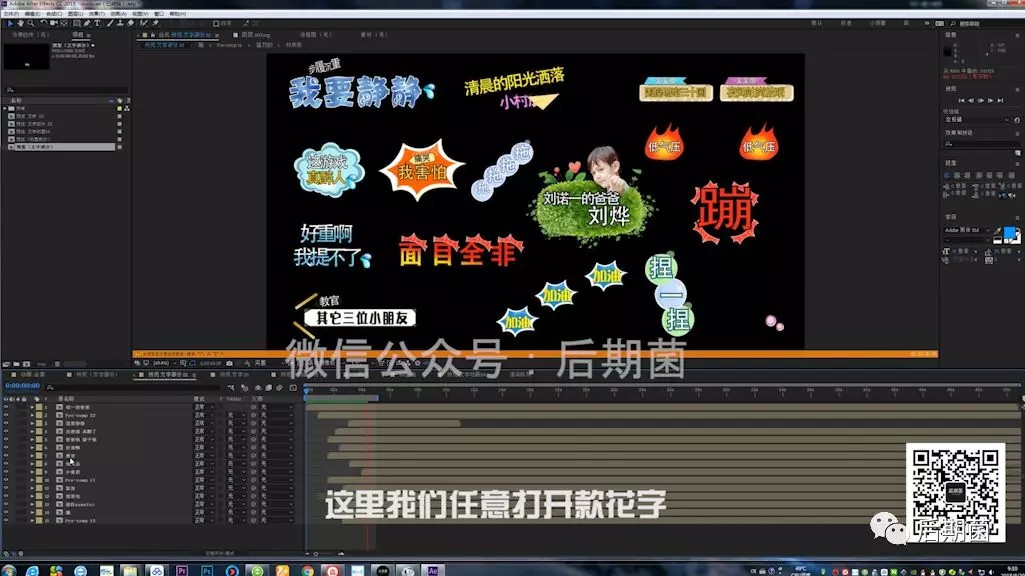Open Photoshop from the taskbar

click(207, 571)
